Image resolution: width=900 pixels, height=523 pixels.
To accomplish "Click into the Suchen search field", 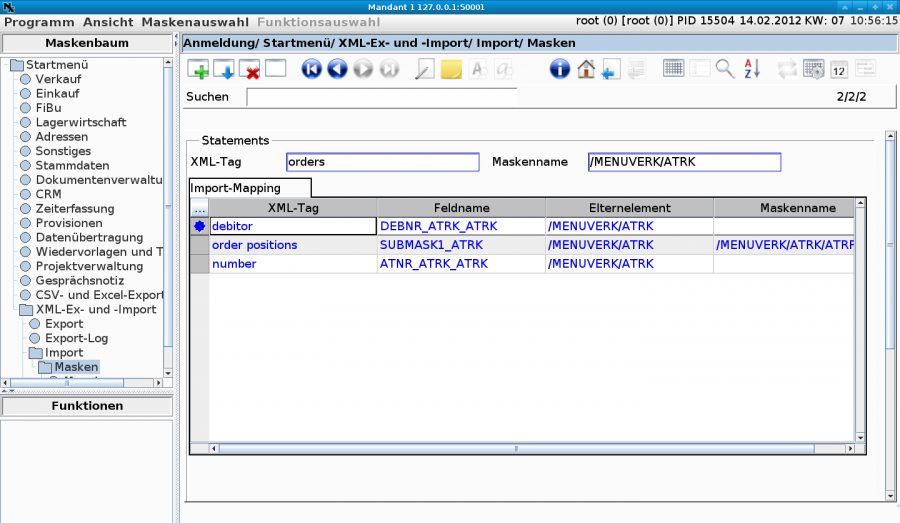I will [x=382, y=96].
